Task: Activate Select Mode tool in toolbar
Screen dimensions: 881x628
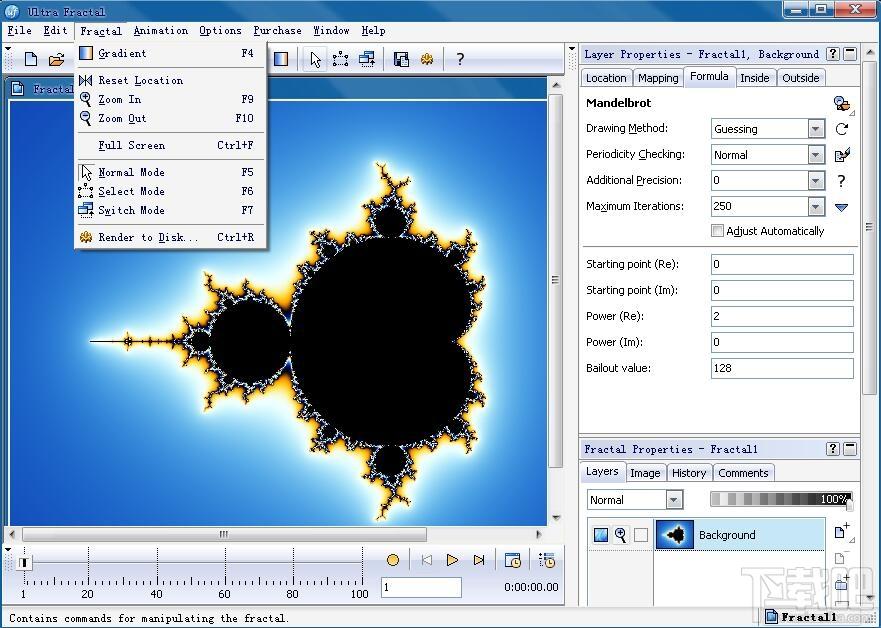Action: (x=340, y=59)
